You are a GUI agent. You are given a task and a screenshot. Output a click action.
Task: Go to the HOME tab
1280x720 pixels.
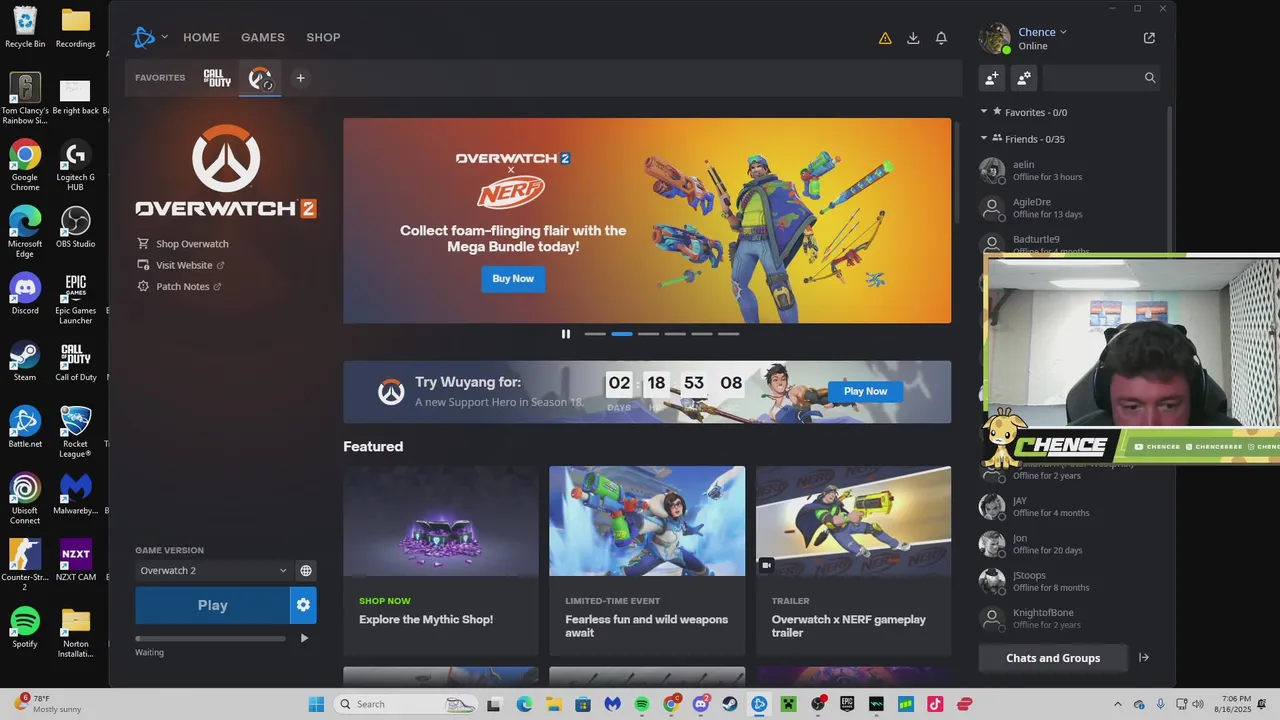(201, 37)
